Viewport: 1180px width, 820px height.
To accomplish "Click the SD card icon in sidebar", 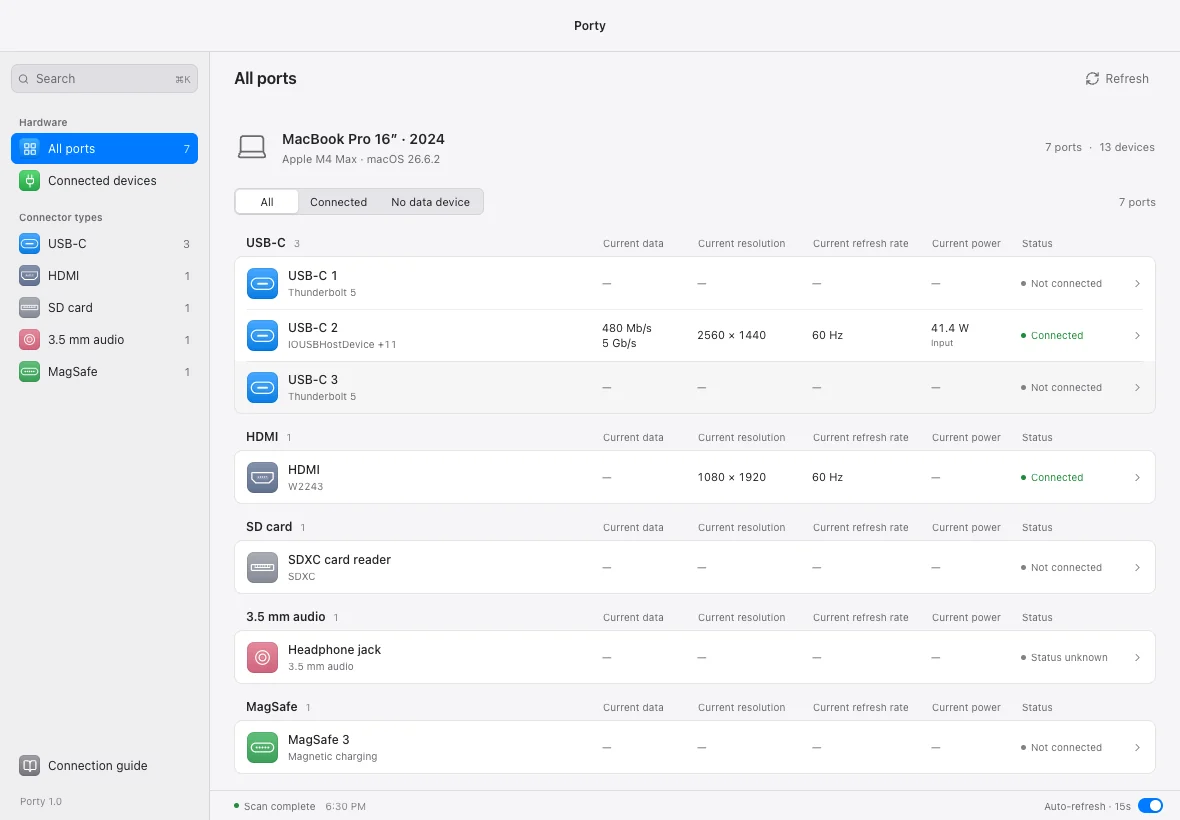I will [x=29, y=308].
